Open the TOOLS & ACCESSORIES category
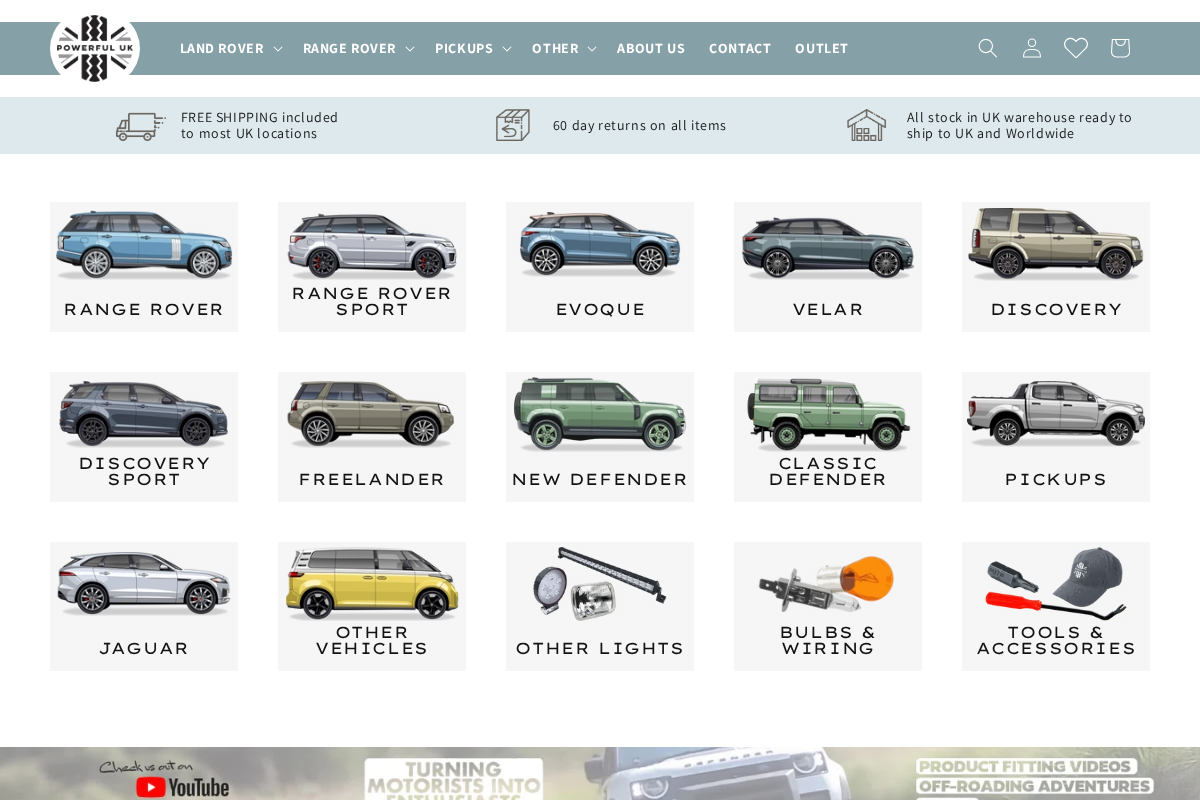This screenshot has height=800, width=1200. click(1055, 606)
